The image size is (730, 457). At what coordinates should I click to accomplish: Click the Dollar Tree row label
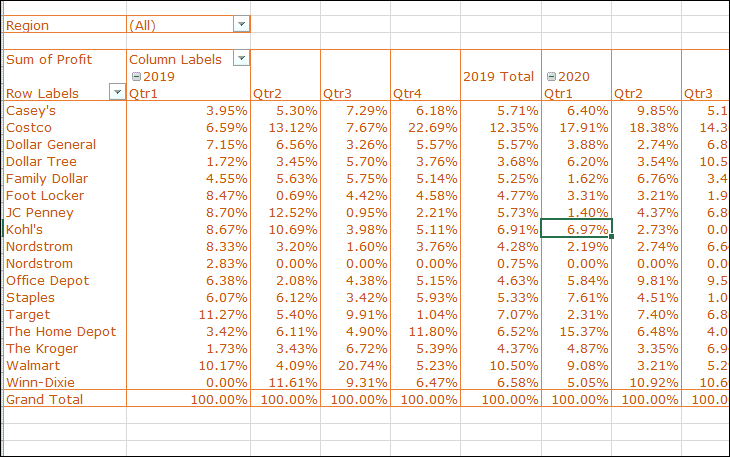(x=65, y=161)
